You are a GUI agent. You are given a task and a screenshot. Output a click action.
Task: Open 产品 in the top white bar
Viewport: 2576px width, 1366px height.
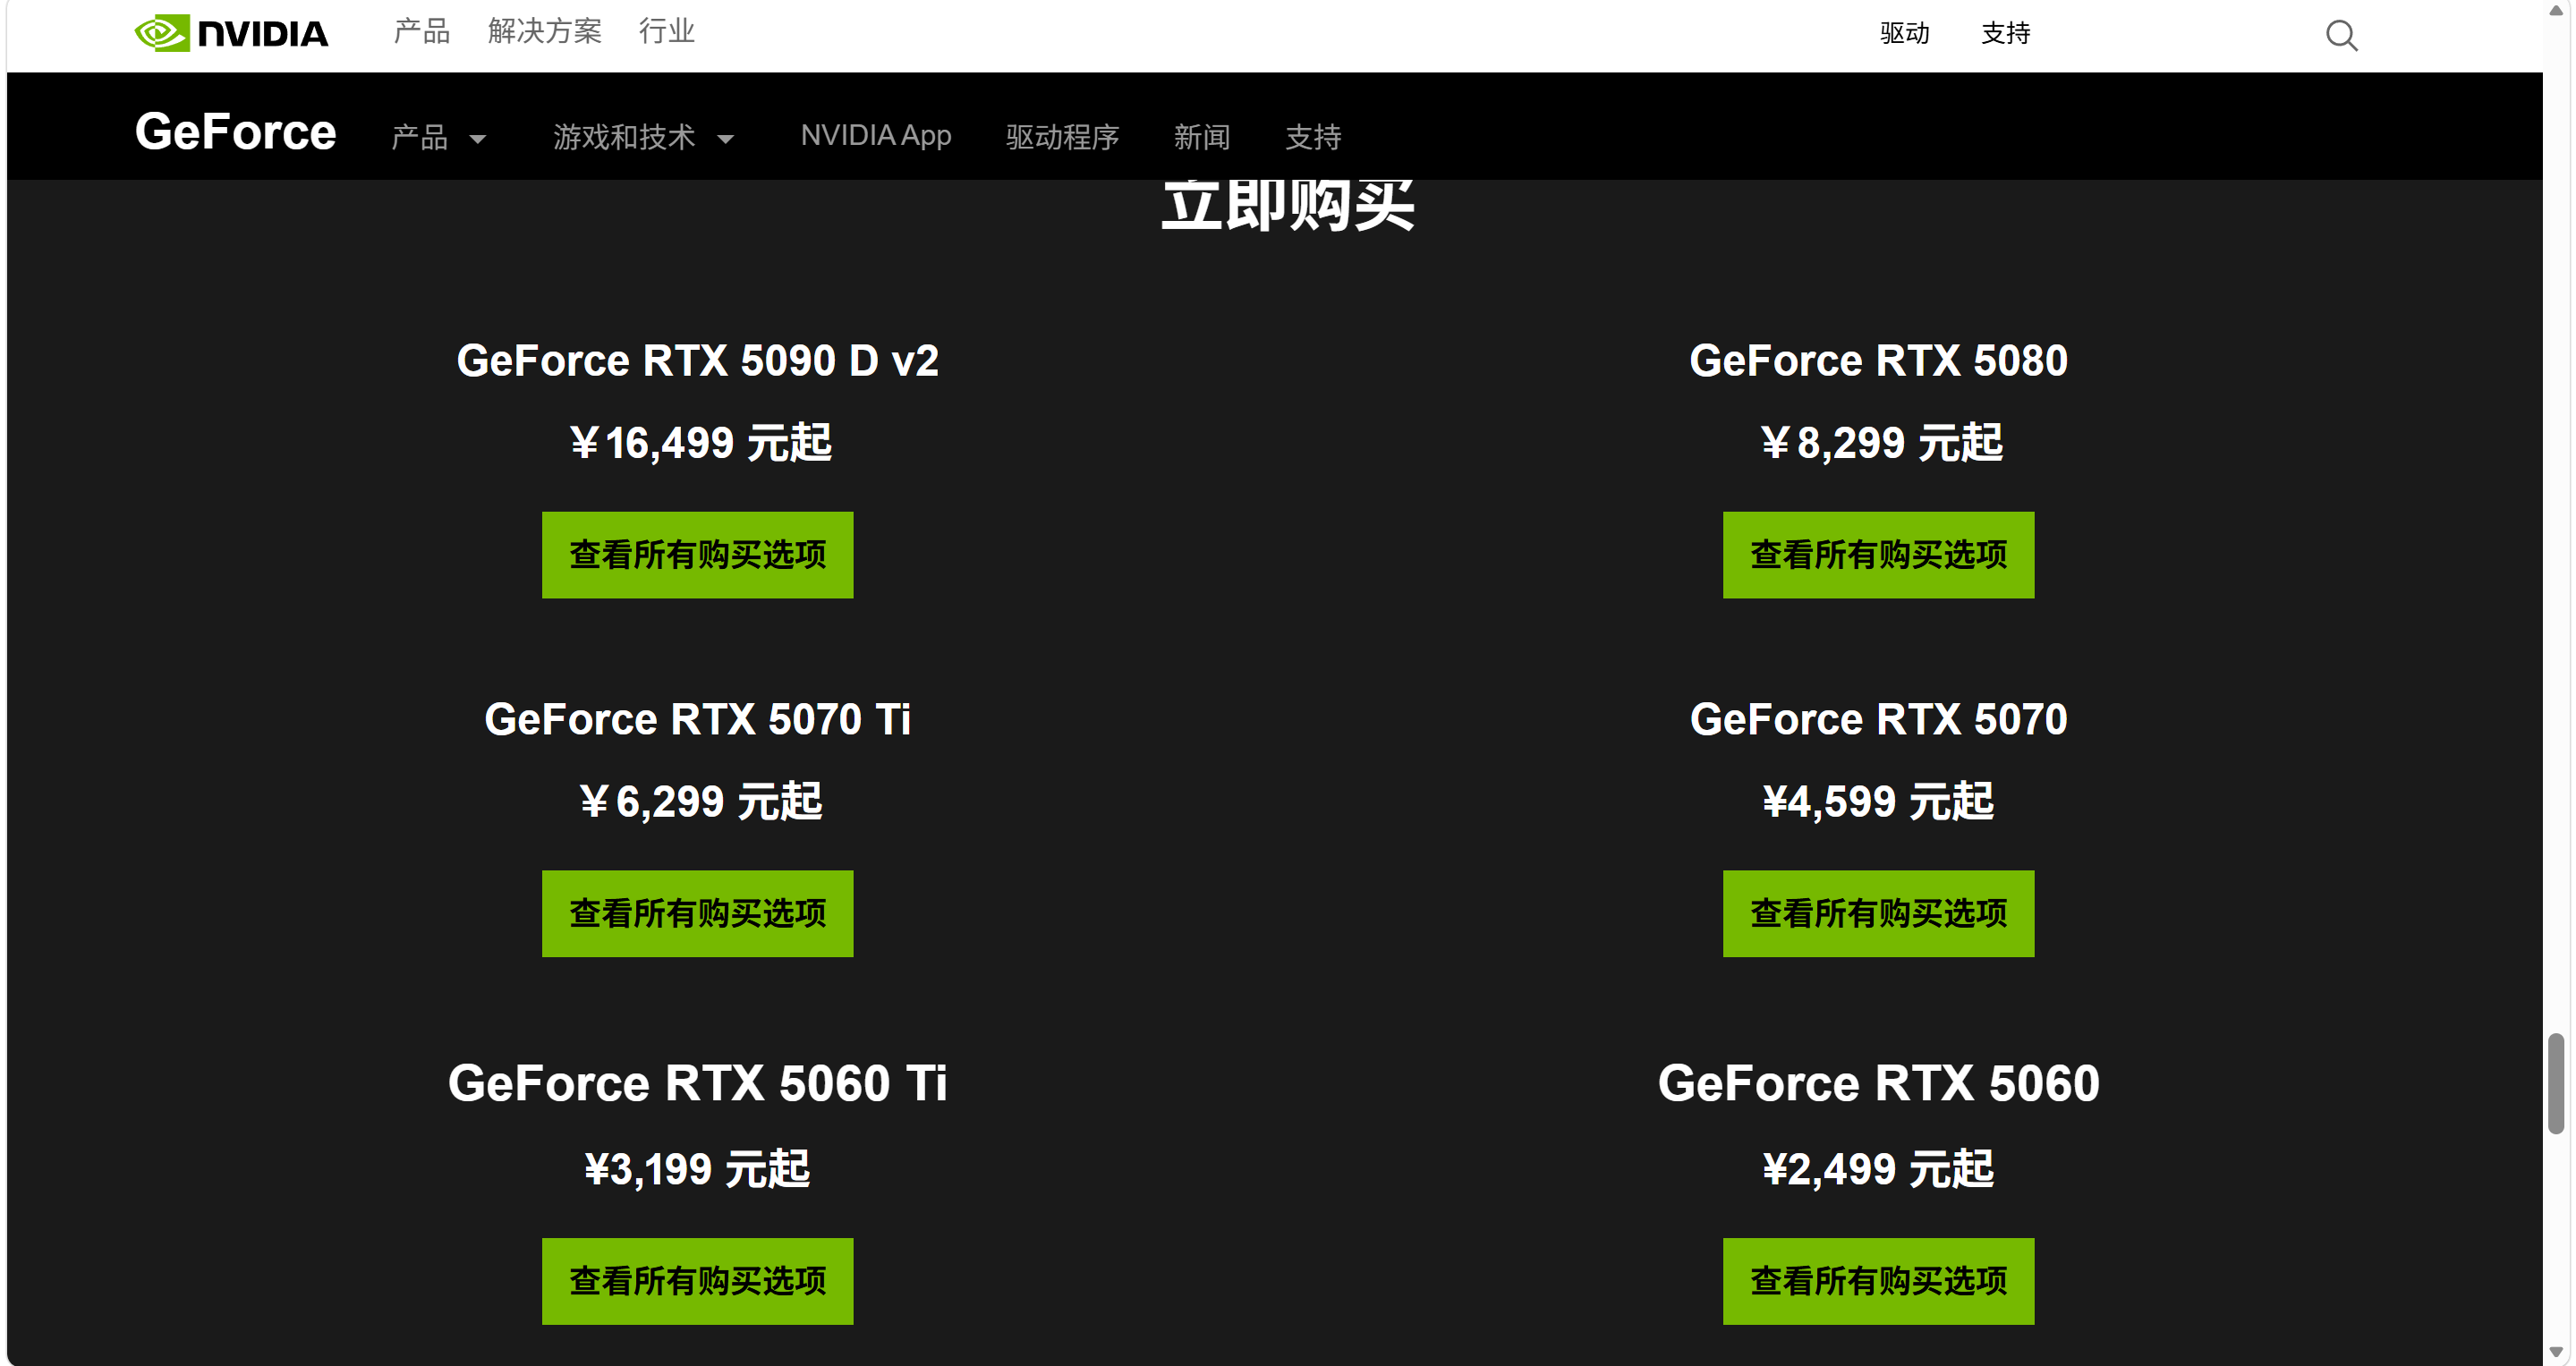point(421,31)
